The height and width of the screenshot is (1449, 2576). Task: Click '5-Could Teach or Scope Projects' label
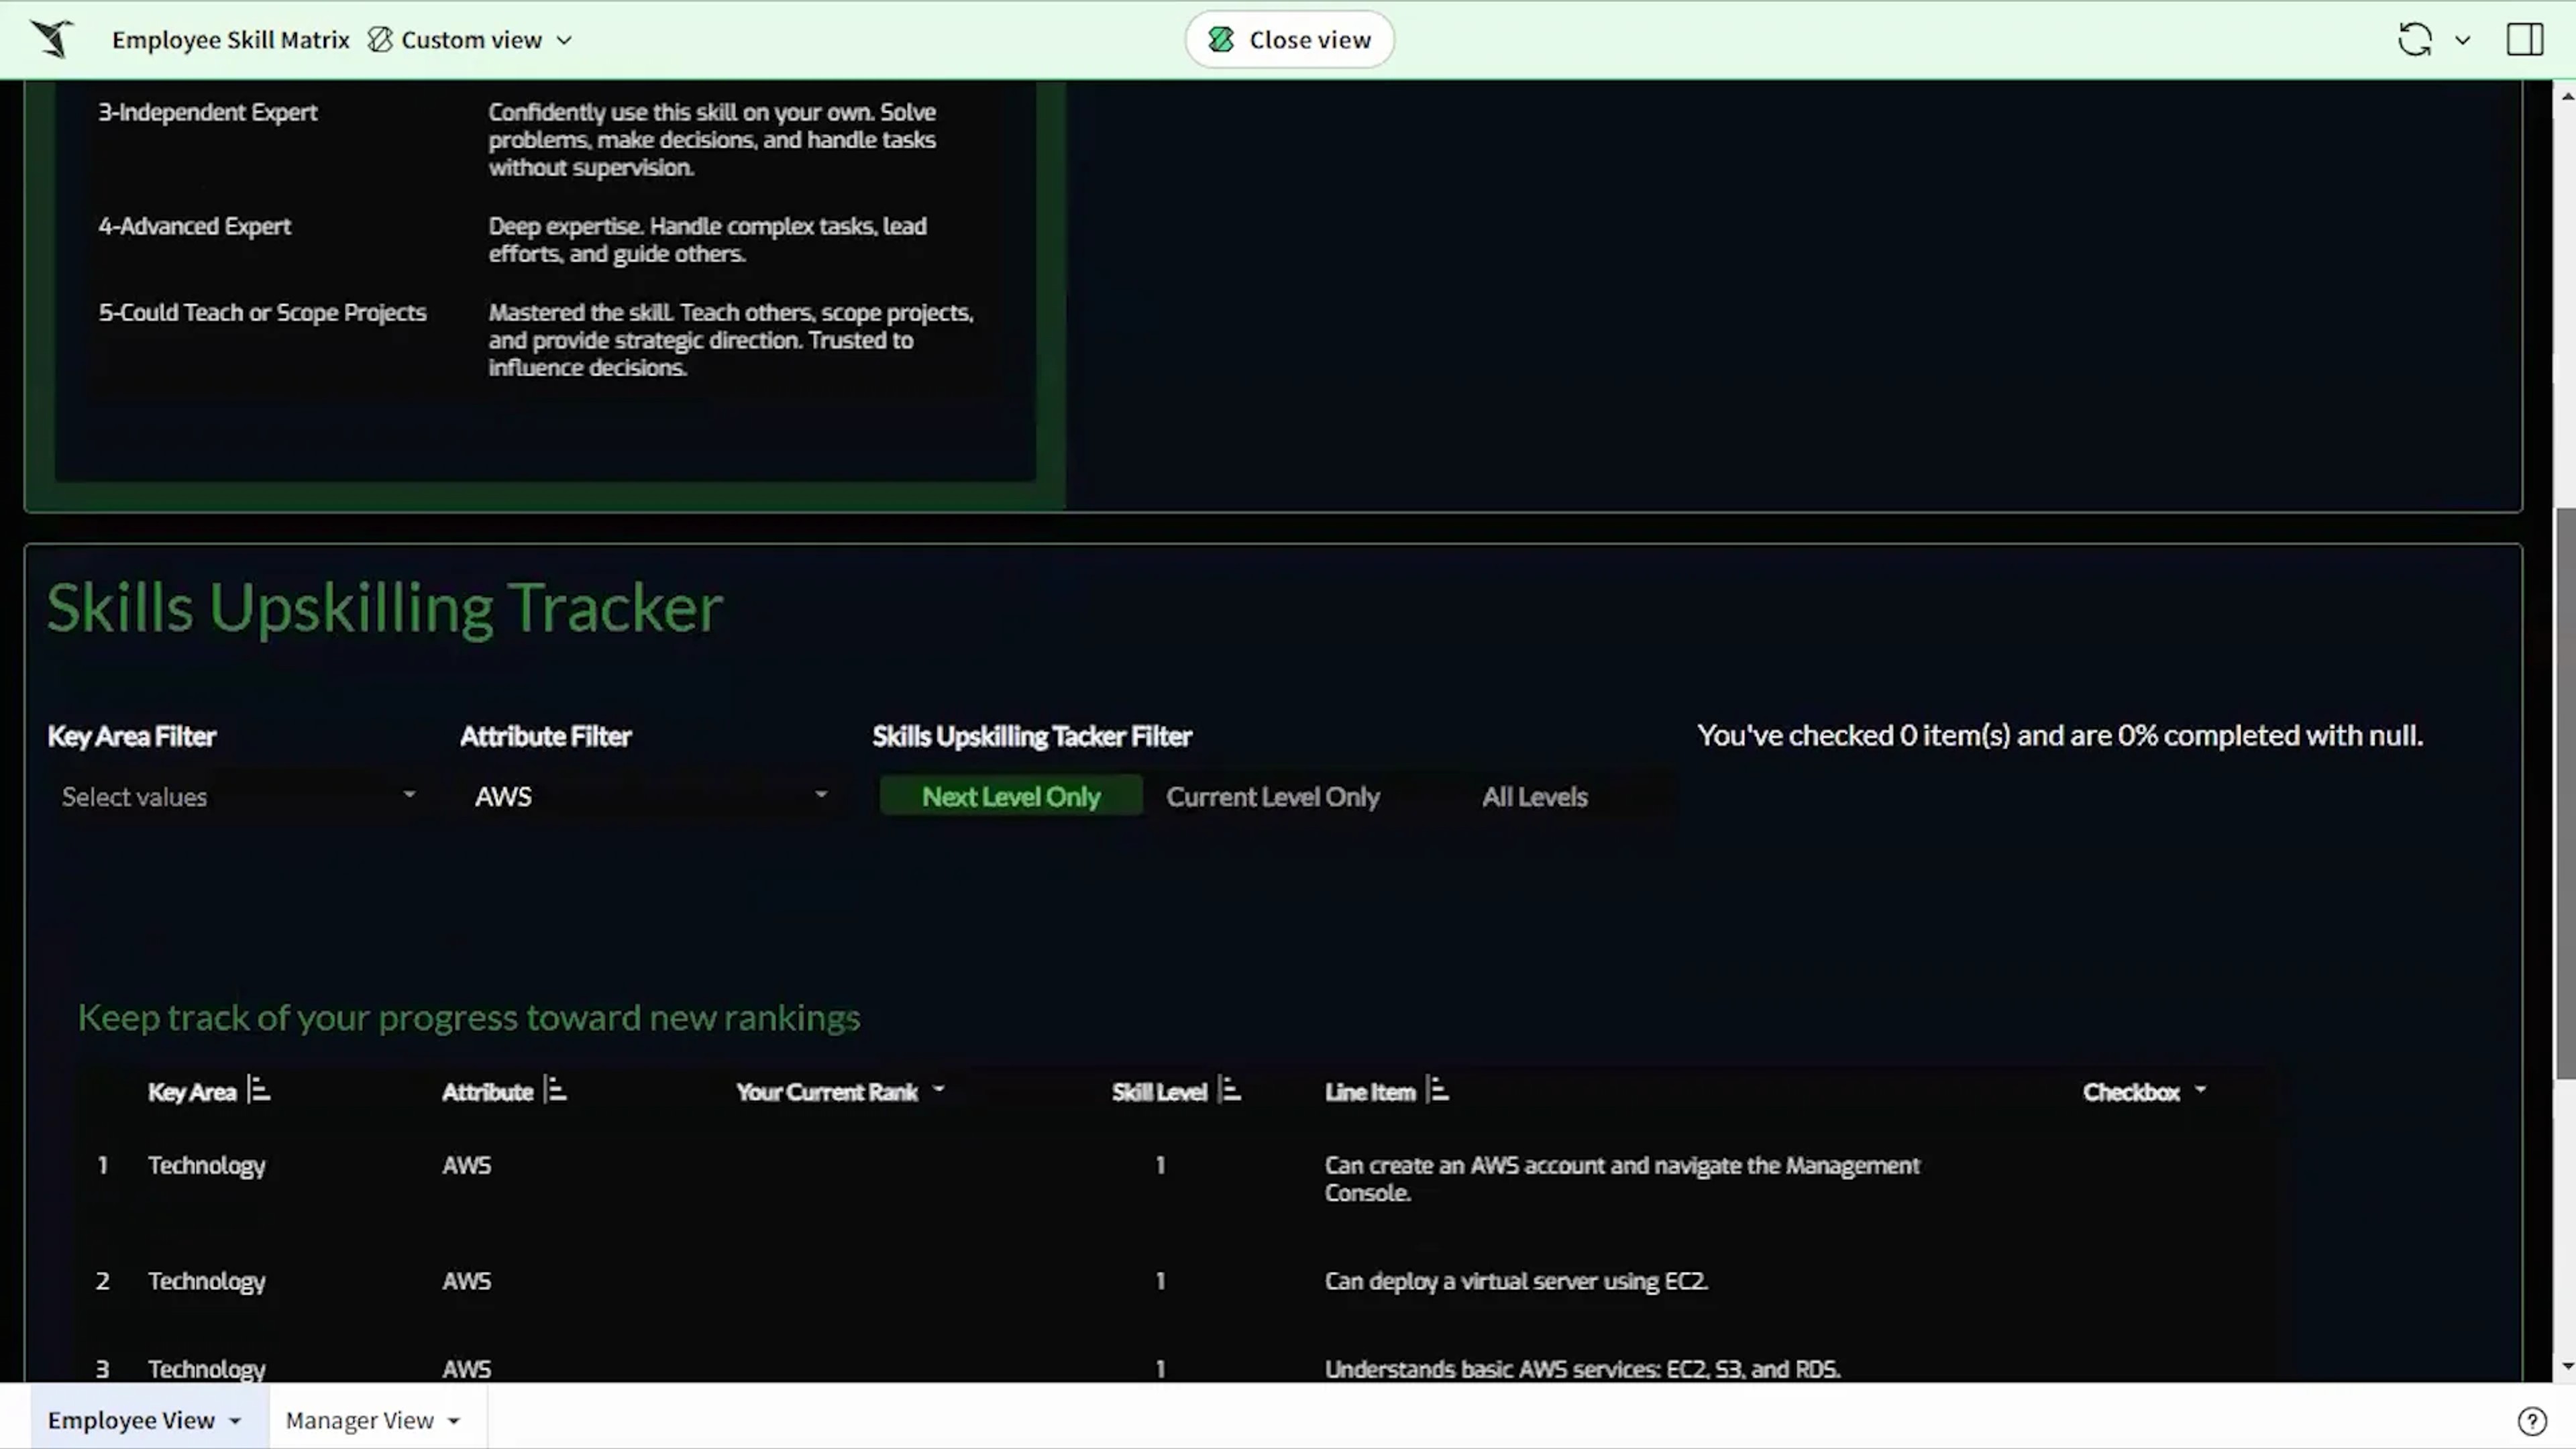262,312
